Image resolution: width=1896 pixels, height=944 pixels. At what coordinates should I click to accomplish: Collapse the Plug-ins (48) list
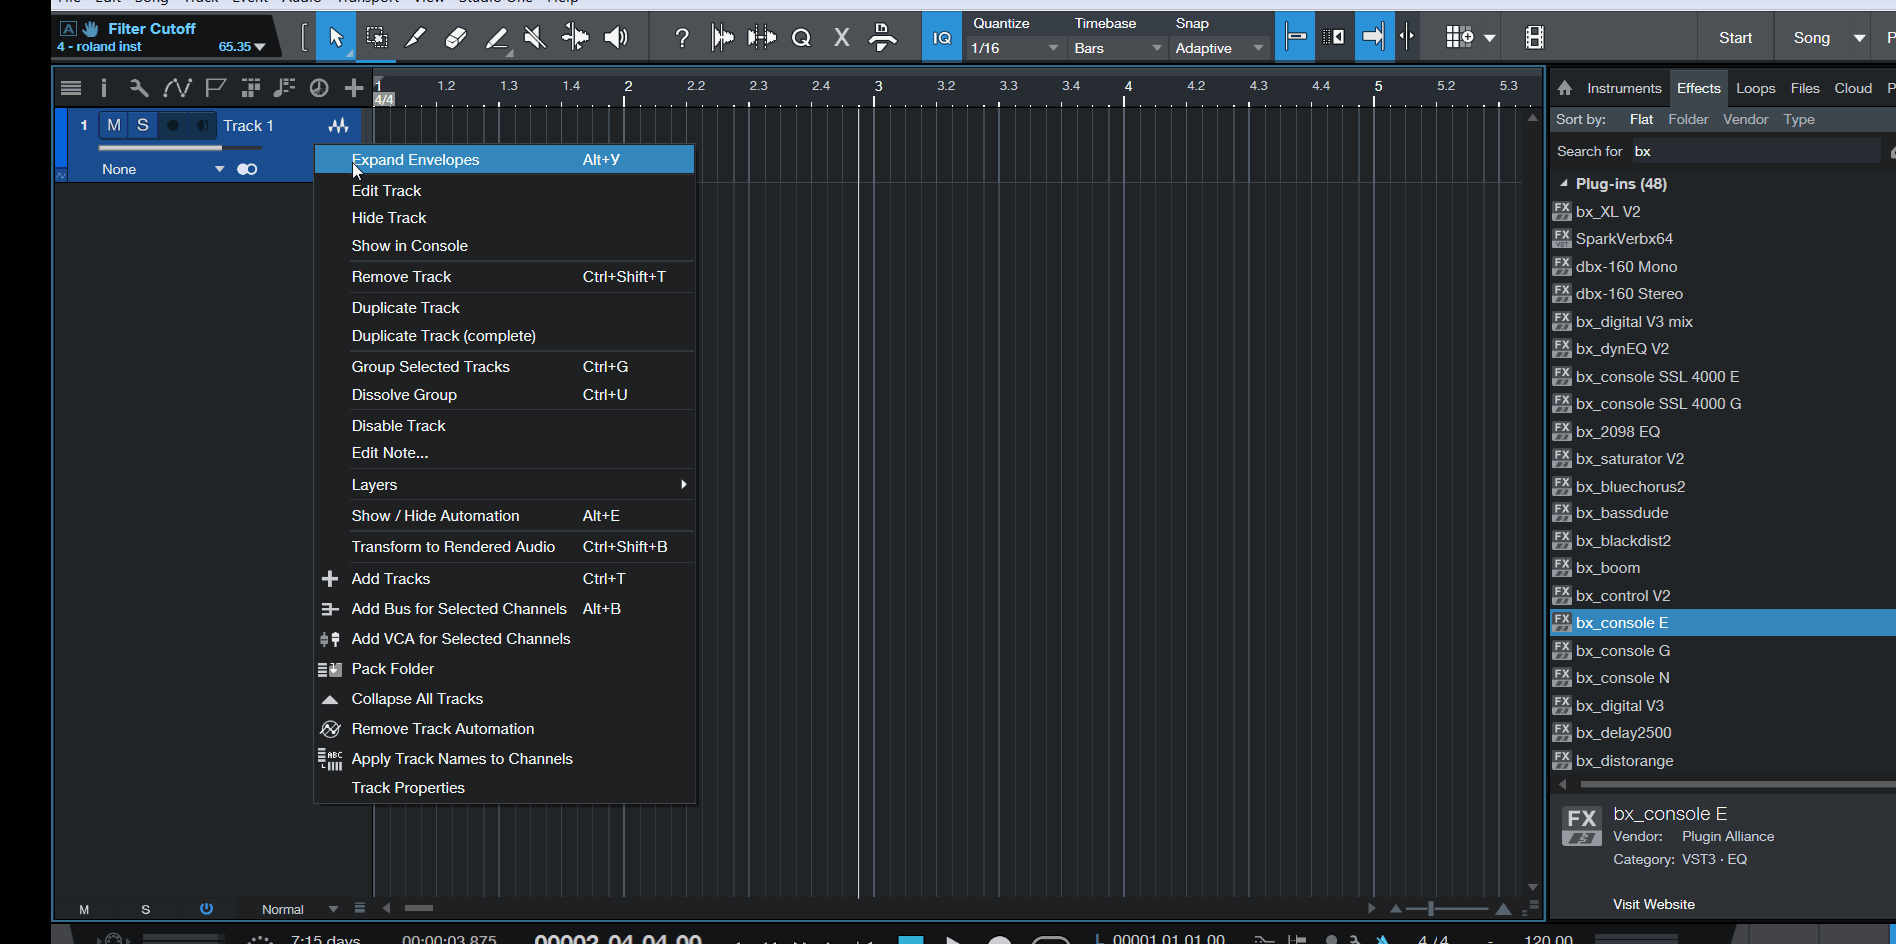point(1563,184)
